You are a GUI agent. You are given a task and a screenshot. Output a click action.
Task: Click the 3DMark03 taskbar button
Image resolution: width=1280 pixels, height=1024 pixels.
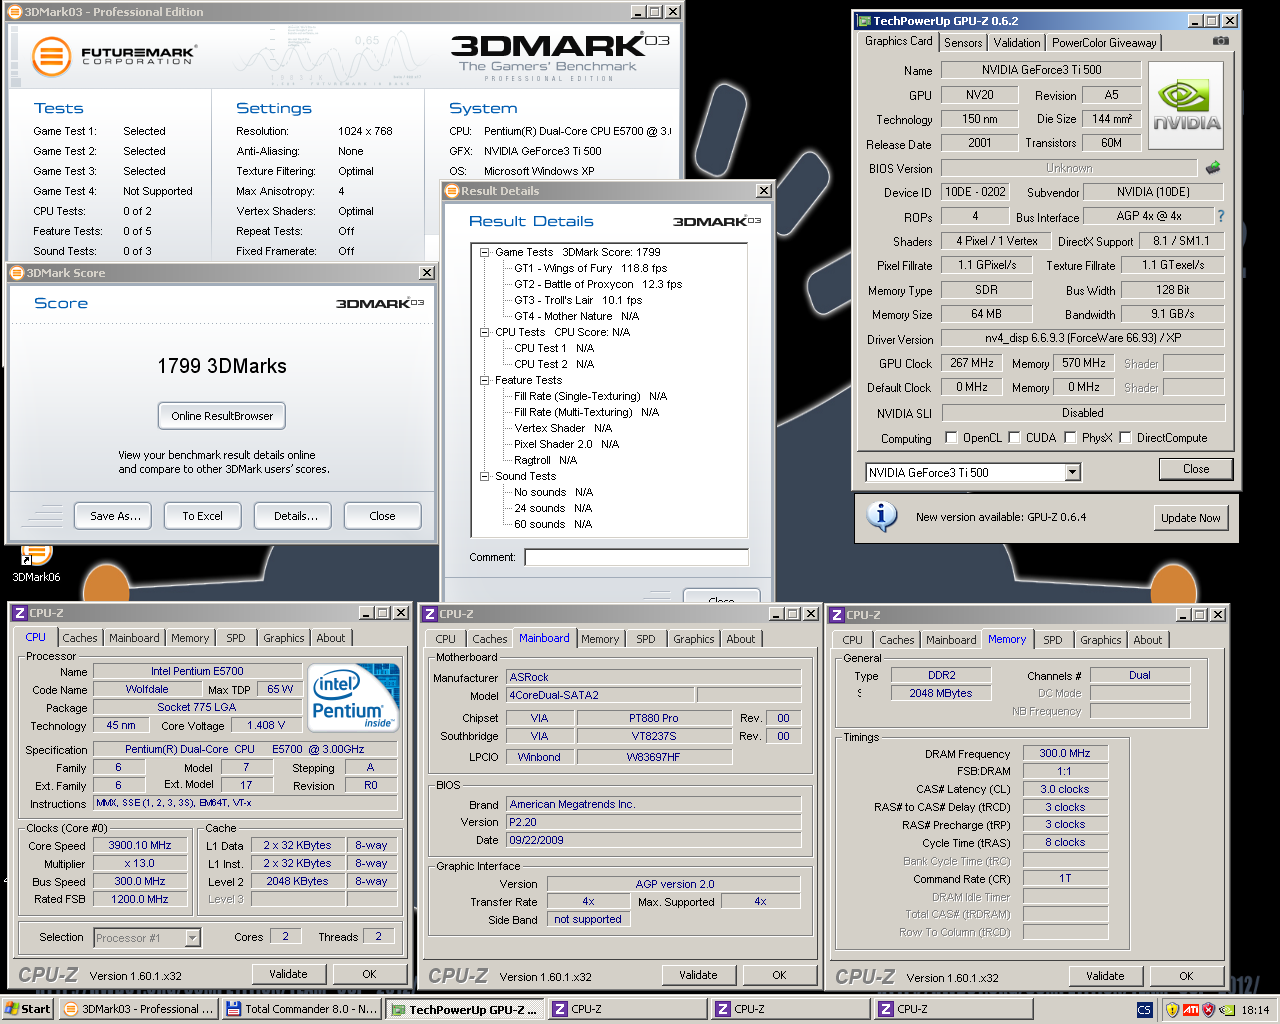[x=138, y=1009]
